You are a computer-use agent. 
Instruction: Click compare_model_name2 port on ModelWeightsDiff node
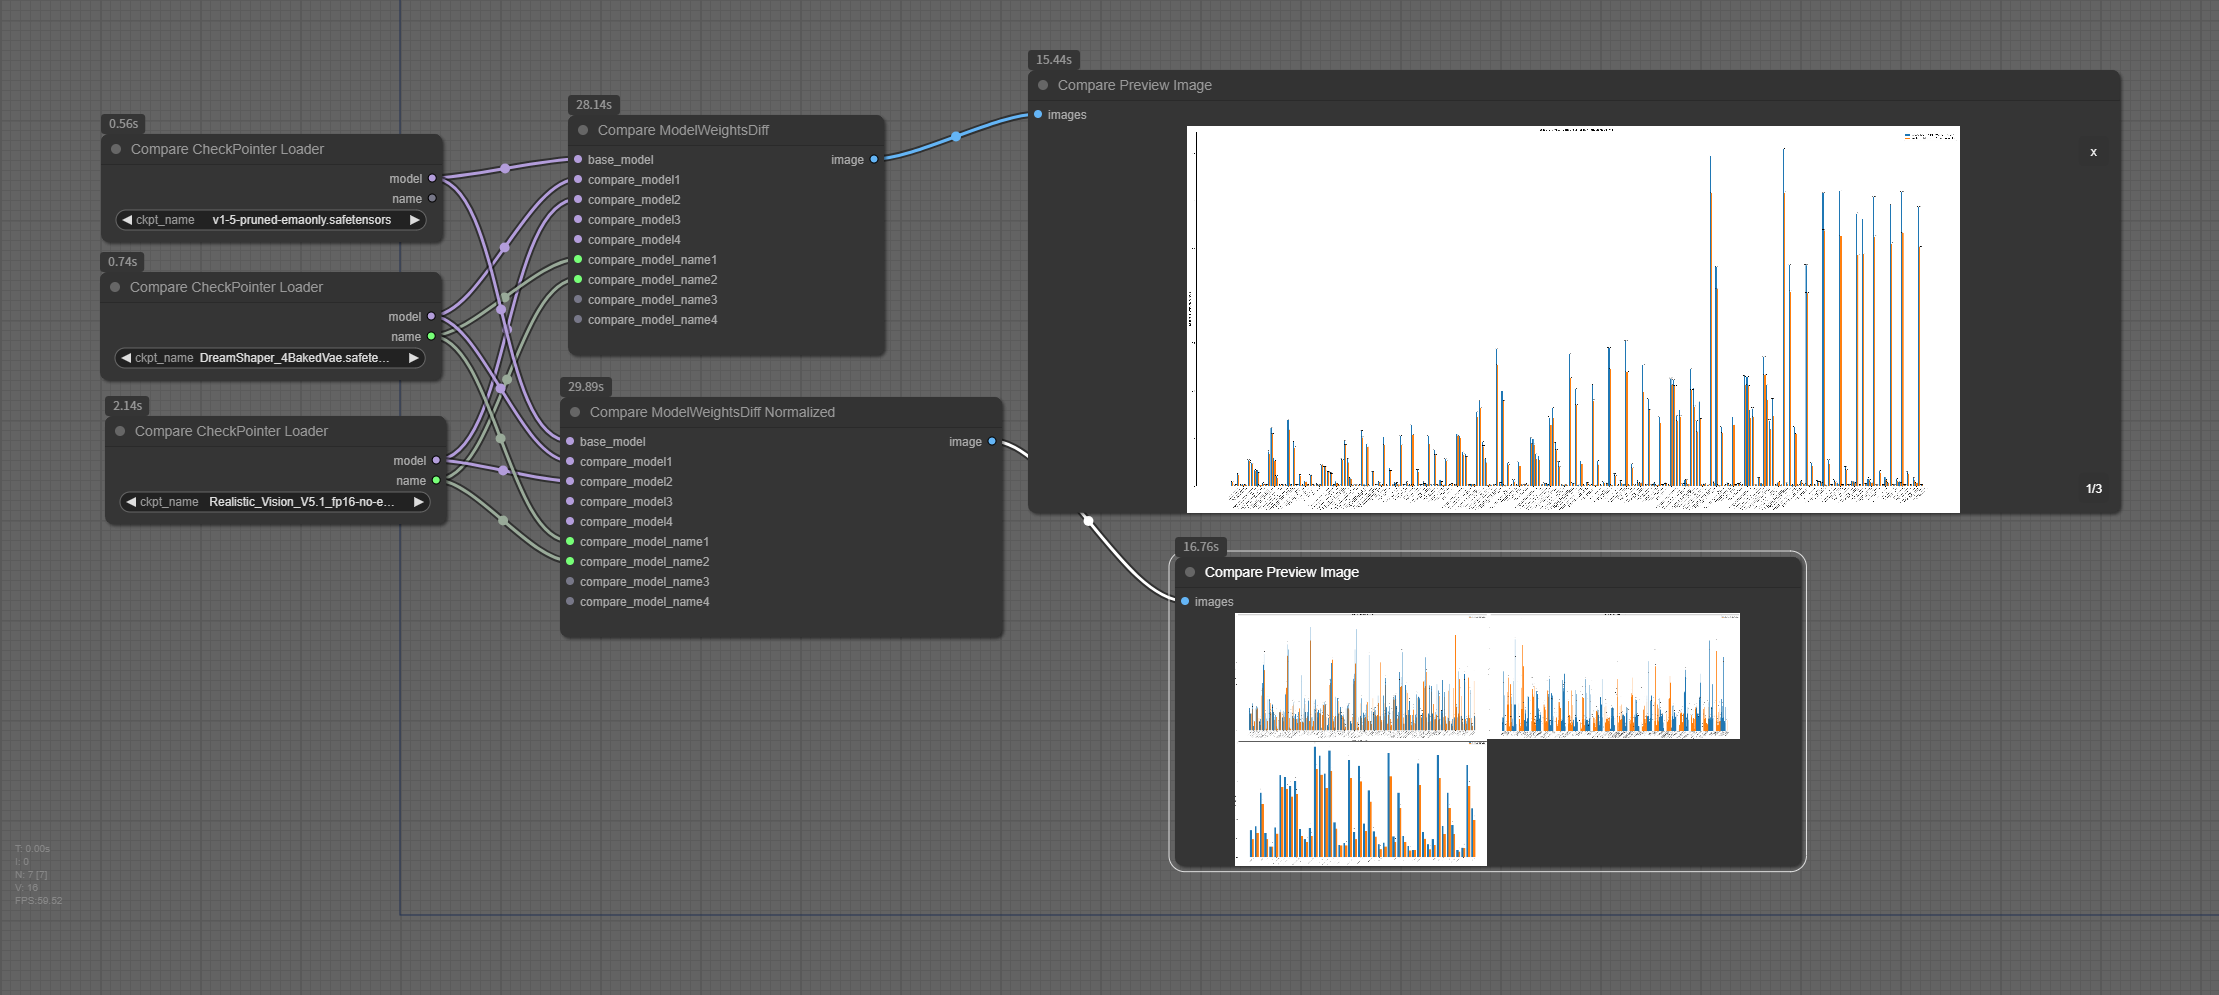point(578,279)
